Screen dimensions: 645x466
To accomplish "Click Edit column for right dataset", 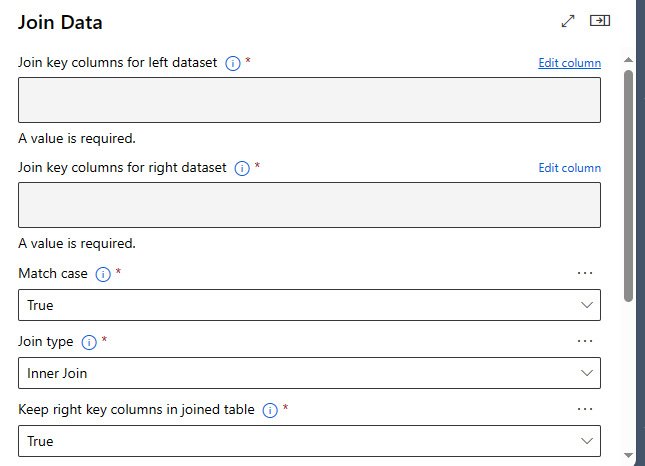I will (x=569, y=168).
